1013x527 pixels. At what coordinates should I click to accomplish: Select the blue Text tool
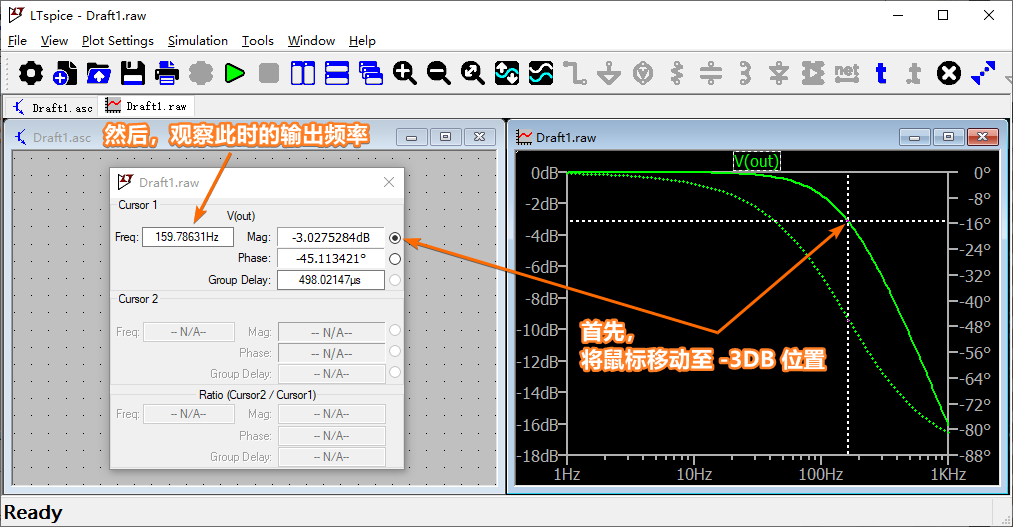[881, 73]
